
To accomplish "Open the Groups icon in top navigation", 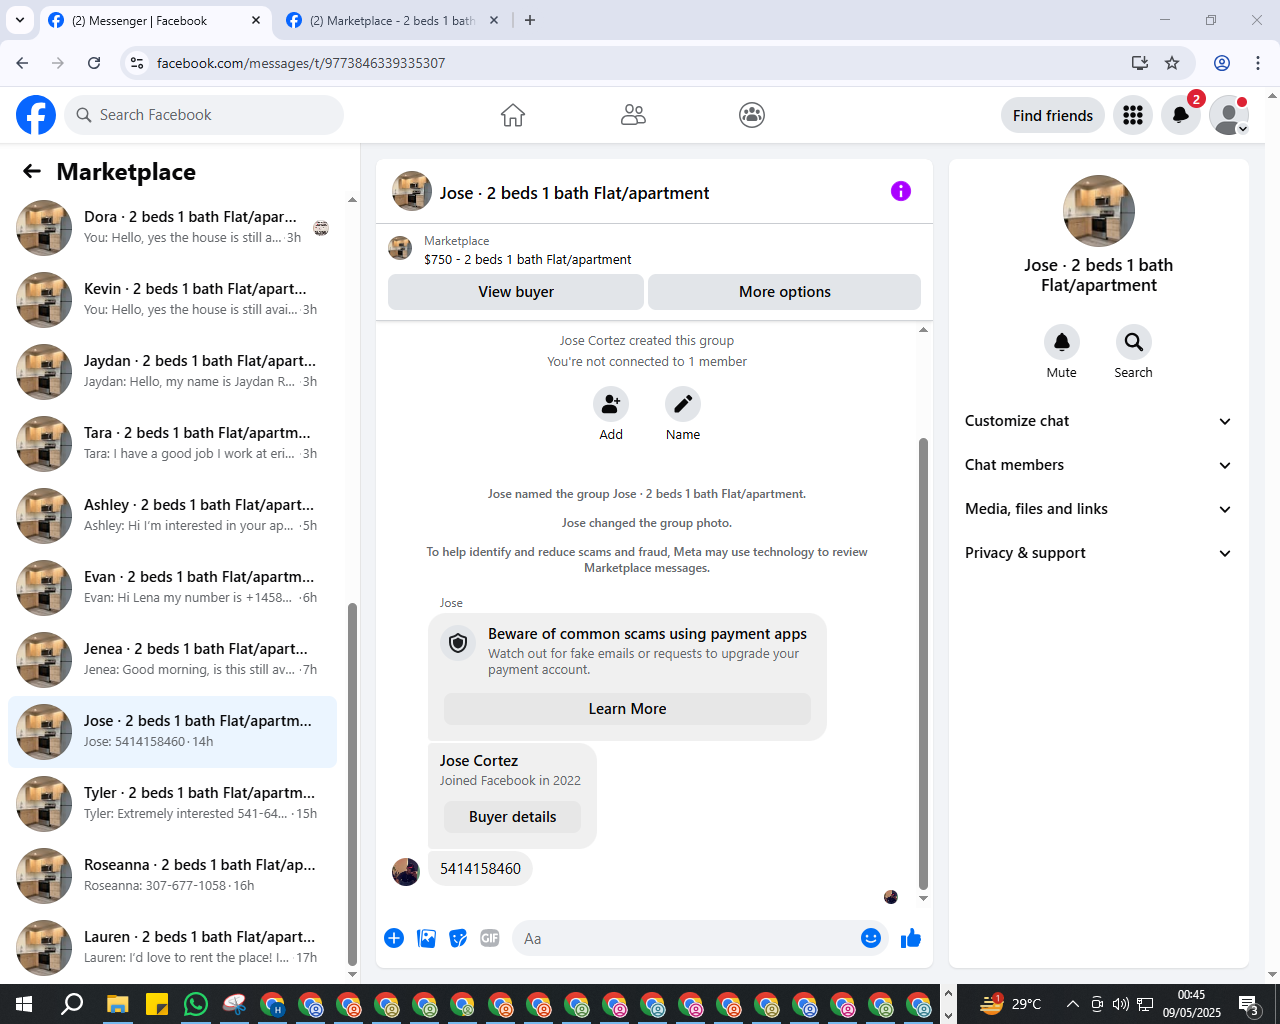I will 752,115.
